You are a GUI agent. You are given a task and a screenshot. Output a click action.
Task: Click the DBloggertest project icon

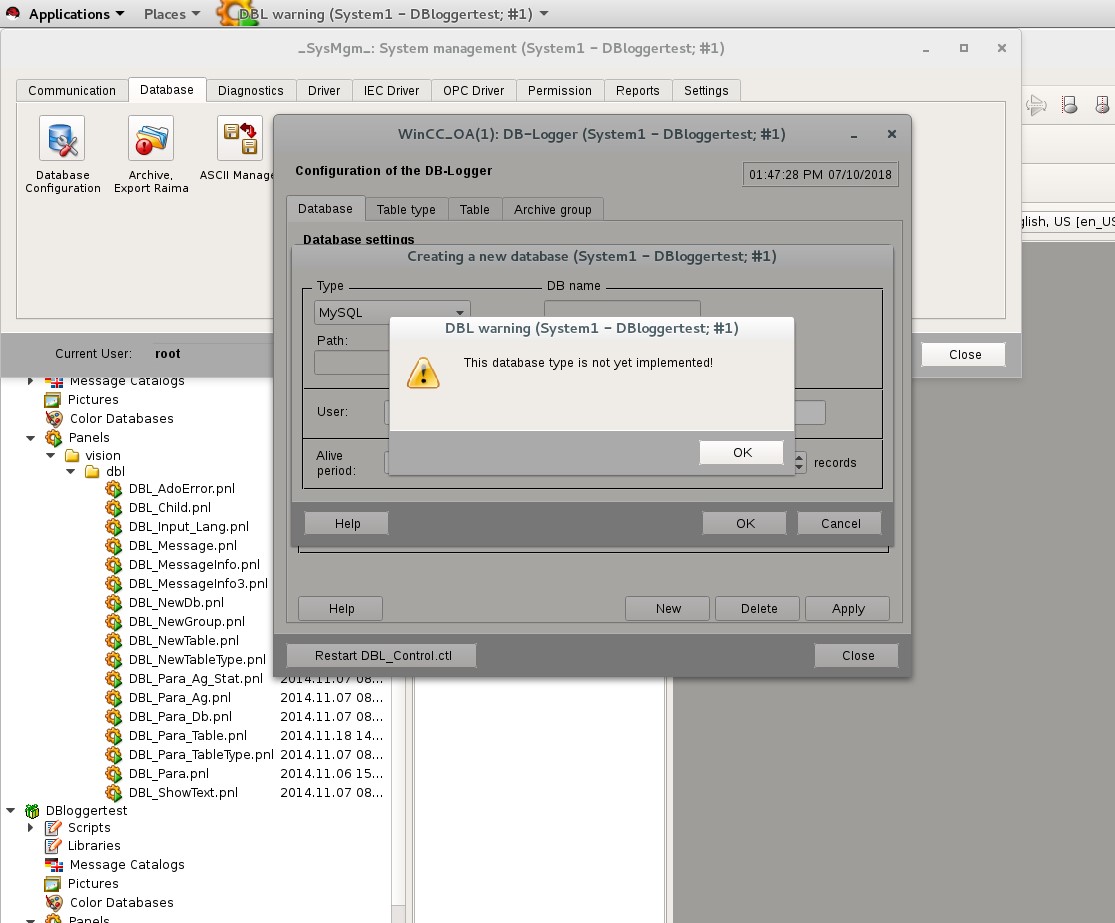point(32,810)
